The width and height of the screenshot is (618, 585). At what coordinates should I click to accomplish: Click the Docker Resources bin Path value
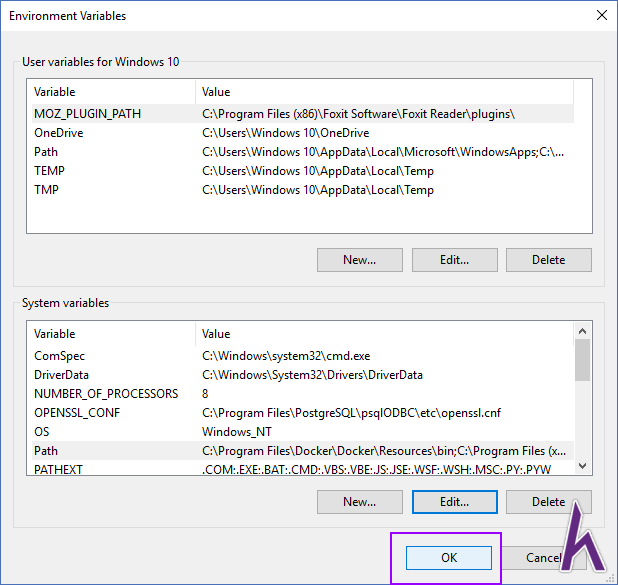[x=384, y=451]
